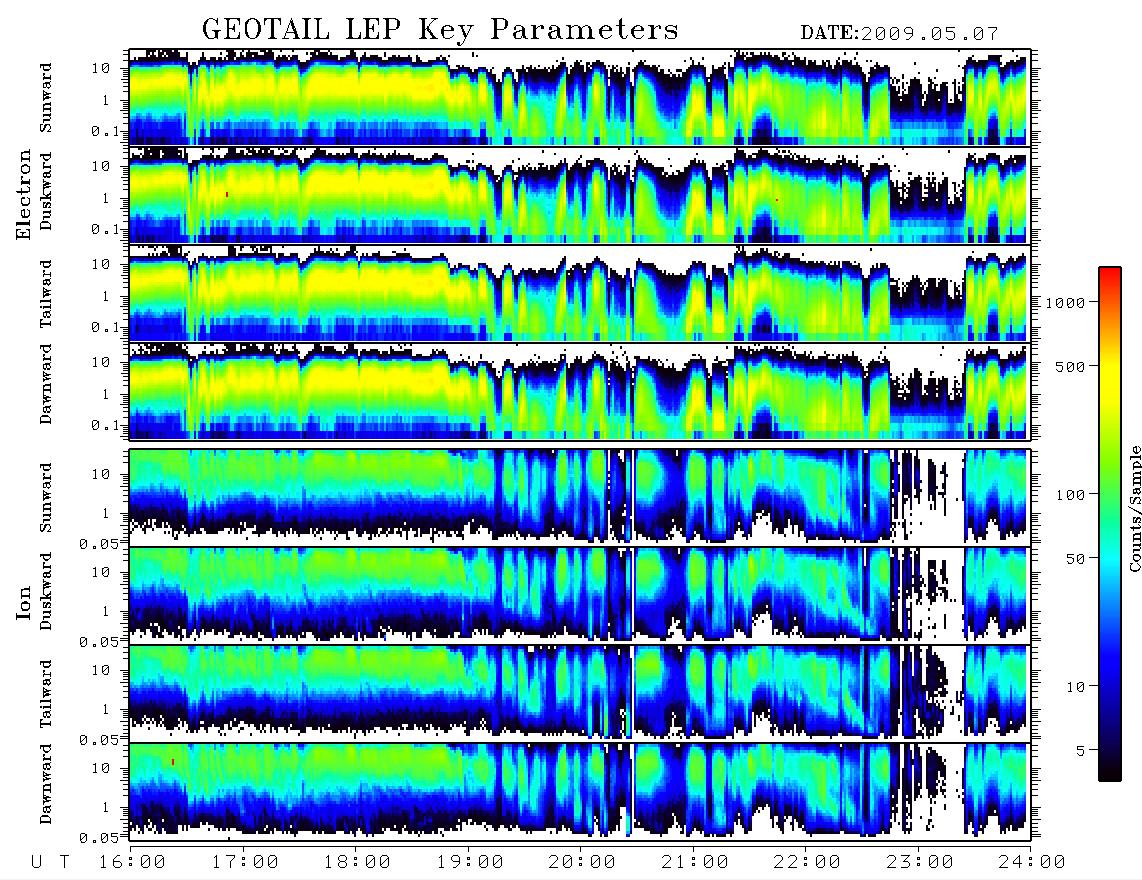Click the Counts/Sample color bar label

pos(1134,508)
